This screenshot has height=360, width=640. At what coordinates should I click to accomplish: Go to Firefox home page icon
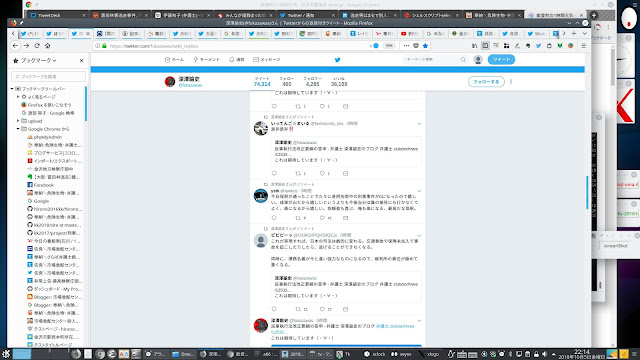tap(47, 46)
